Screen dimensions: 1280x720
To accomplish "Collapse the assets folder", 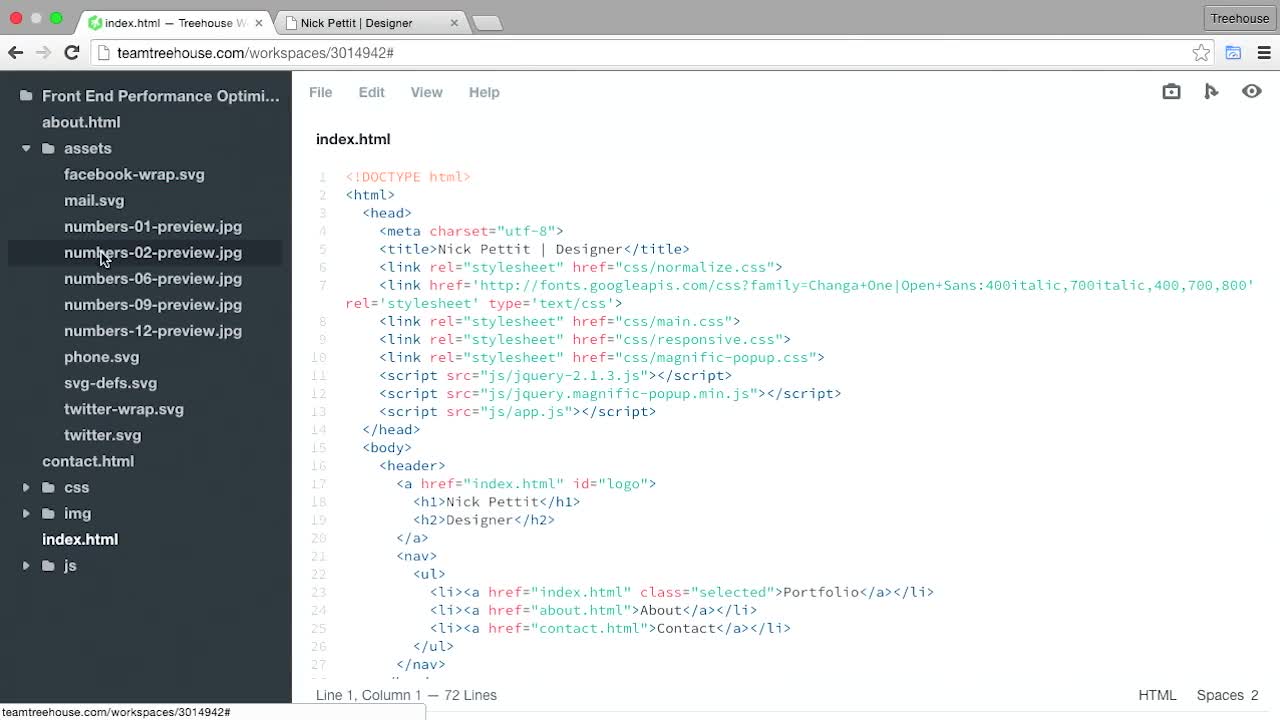I will (x=25, y=148).
